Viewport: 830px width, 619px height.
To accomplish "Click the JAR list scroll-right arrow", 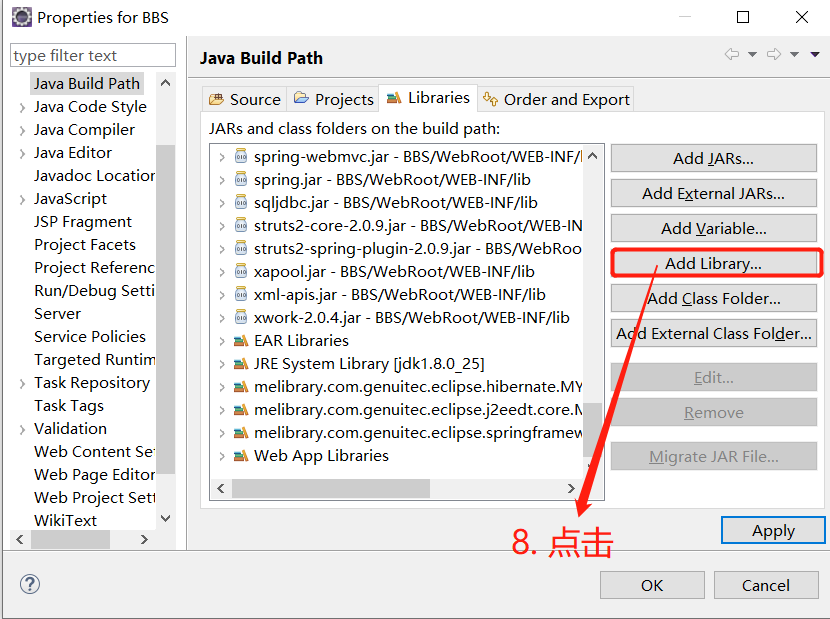I will tap(571, 488).
